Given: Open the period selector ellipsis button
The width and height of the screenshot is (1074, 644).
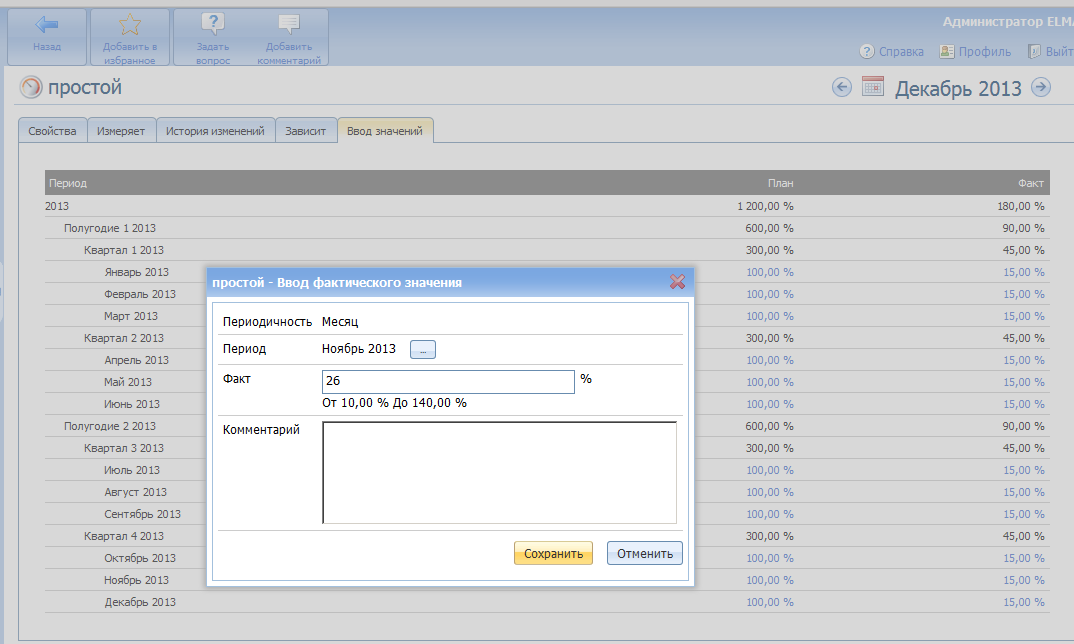Looking at the screenshot, I should pos(423,349).
